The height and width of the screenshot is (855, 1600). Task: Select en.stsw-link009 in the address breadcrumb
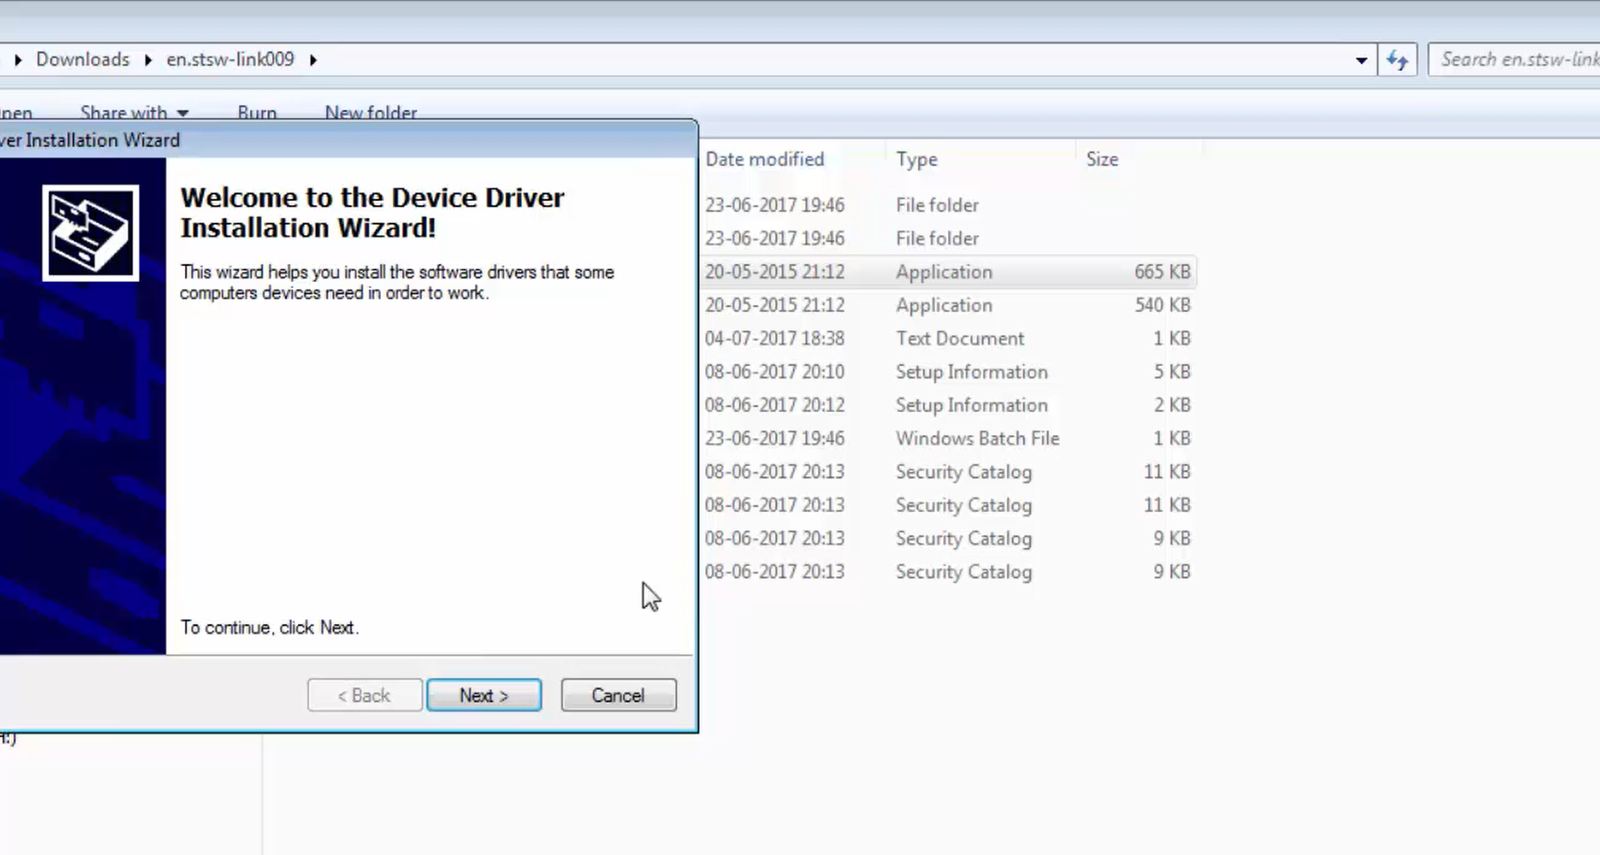point(230,60)
